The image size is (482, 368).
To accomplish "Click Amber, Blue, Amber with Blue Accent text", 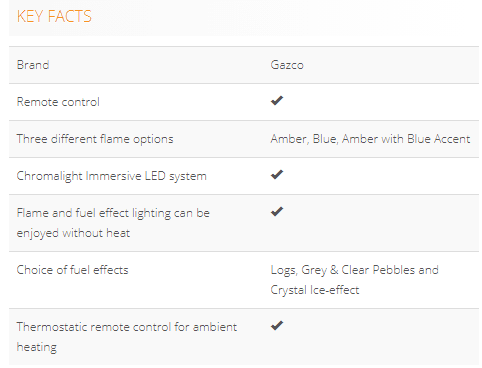I will pyautogui.click(x=370, y=139).
